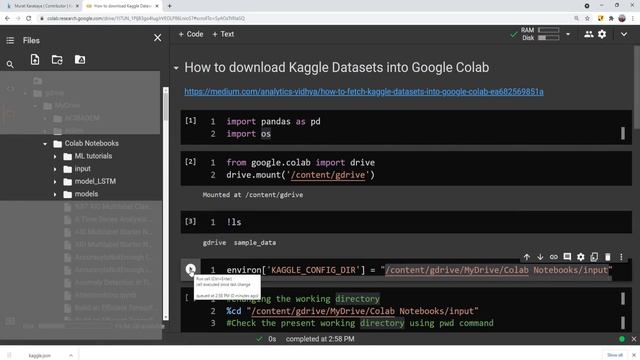Collapse the header with the chevron
The image size is (640, 360).
[624, 34]
